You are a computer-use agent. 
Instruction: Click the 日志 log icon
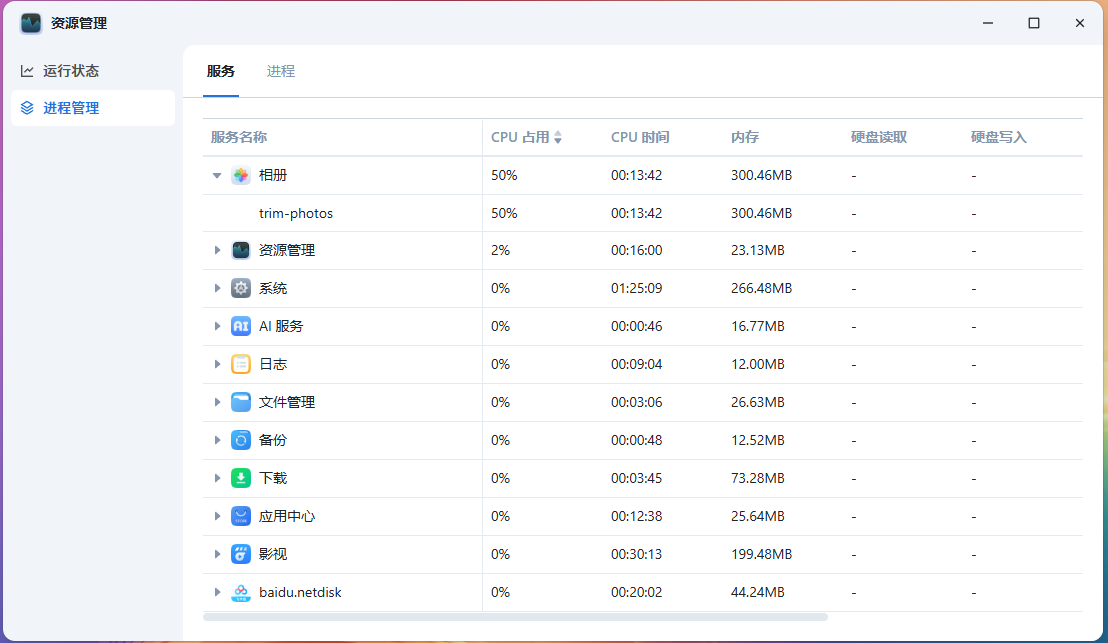[241, 364]
